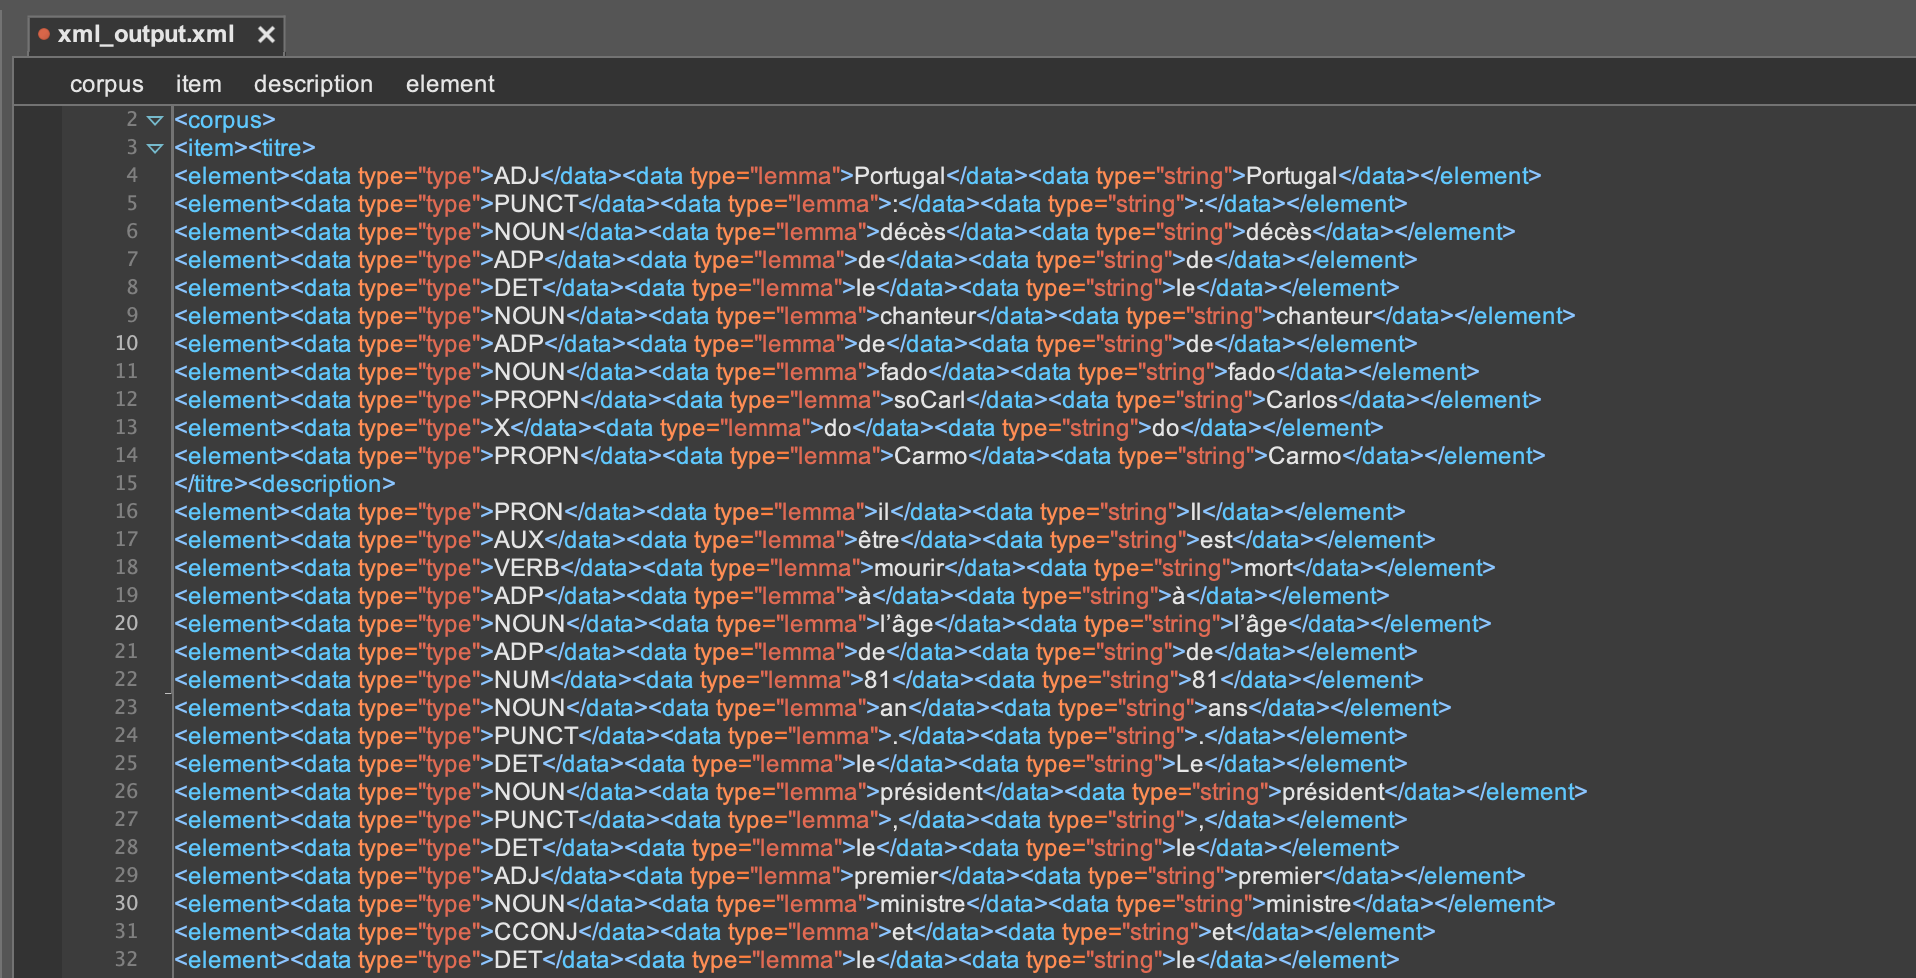Viewport: 1916px width, 978px height.
Task: Click the PROPN type before Carmo lemma
Action: click(x=537, y=456)
